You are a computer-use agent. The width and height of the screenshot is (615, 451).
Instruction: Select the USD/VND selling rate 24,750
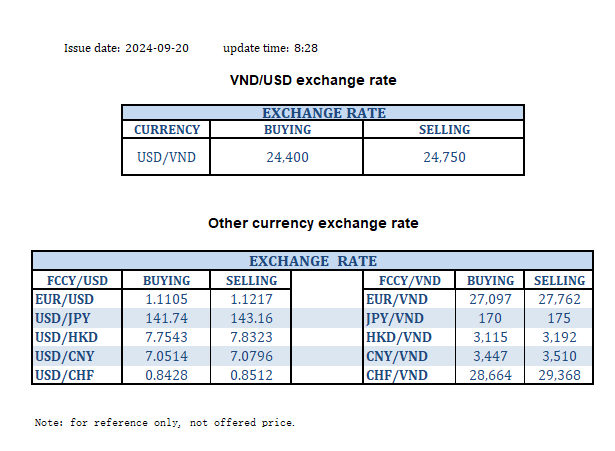[x=444, y=157]
